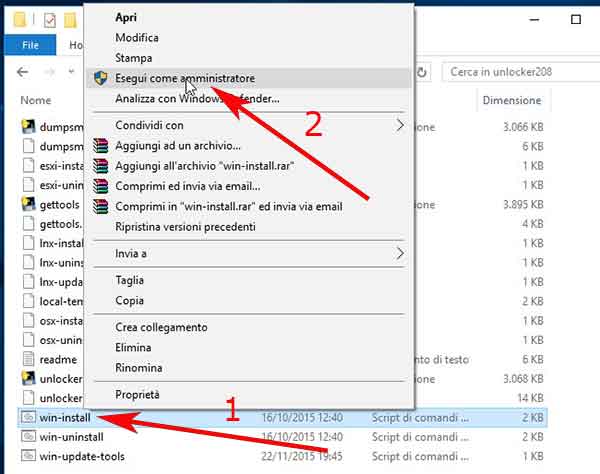Click the refresh button near address bar
600x474 pixels.
(x=421, y=72)
